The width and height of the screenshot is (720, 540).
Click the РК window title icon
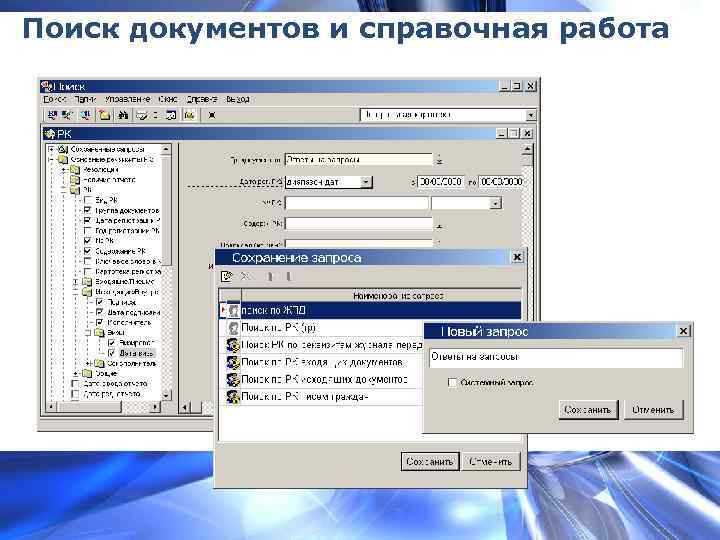coord(50,134)
